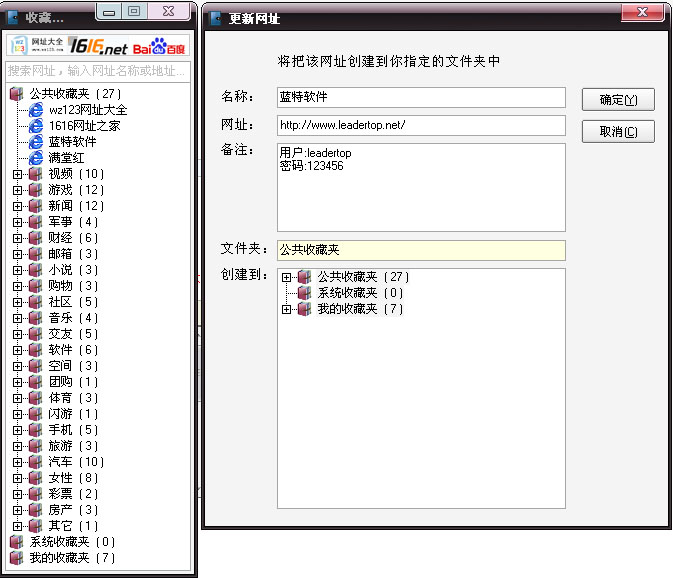Click the IE icon beside 蓝特软件
This screenshot has height=579, width=673.
coord(37,142)
